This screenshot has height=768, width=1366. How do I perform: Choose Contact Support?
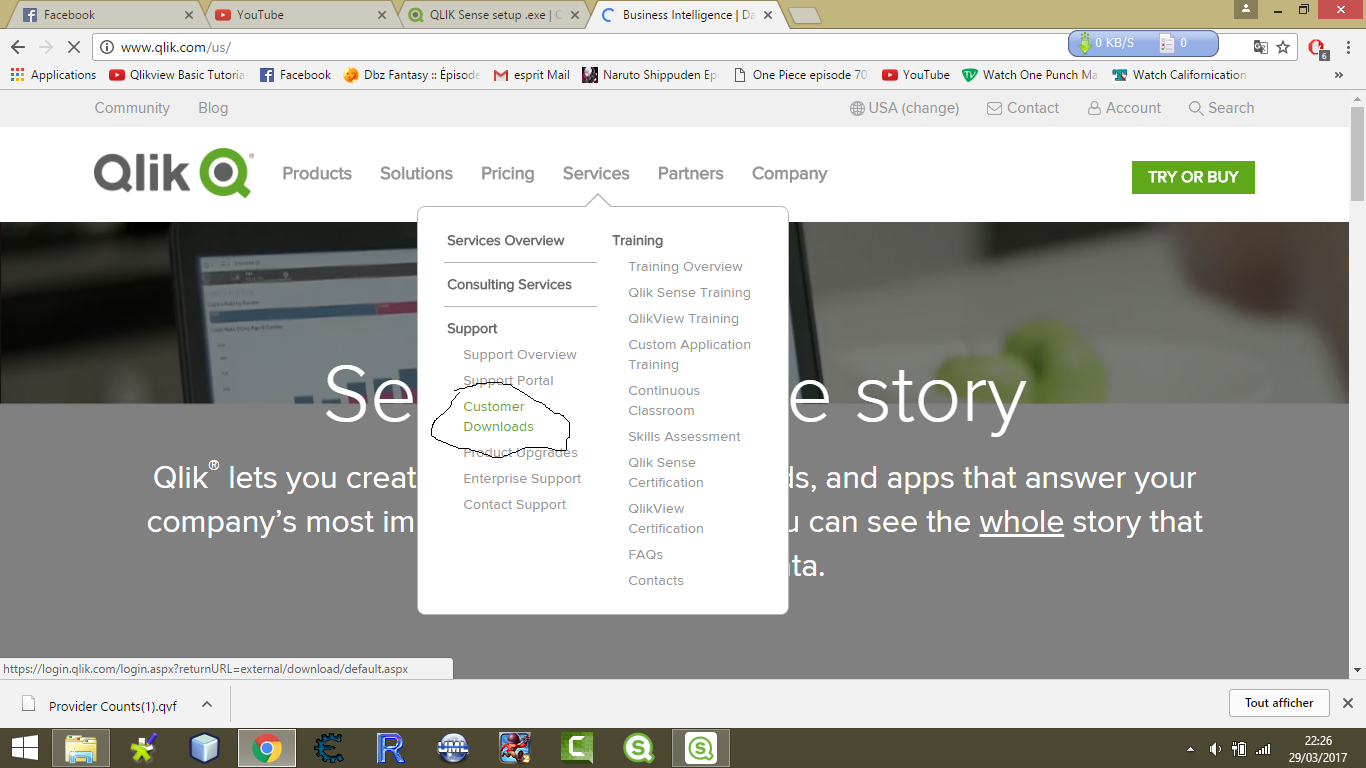tap(514, 504)
